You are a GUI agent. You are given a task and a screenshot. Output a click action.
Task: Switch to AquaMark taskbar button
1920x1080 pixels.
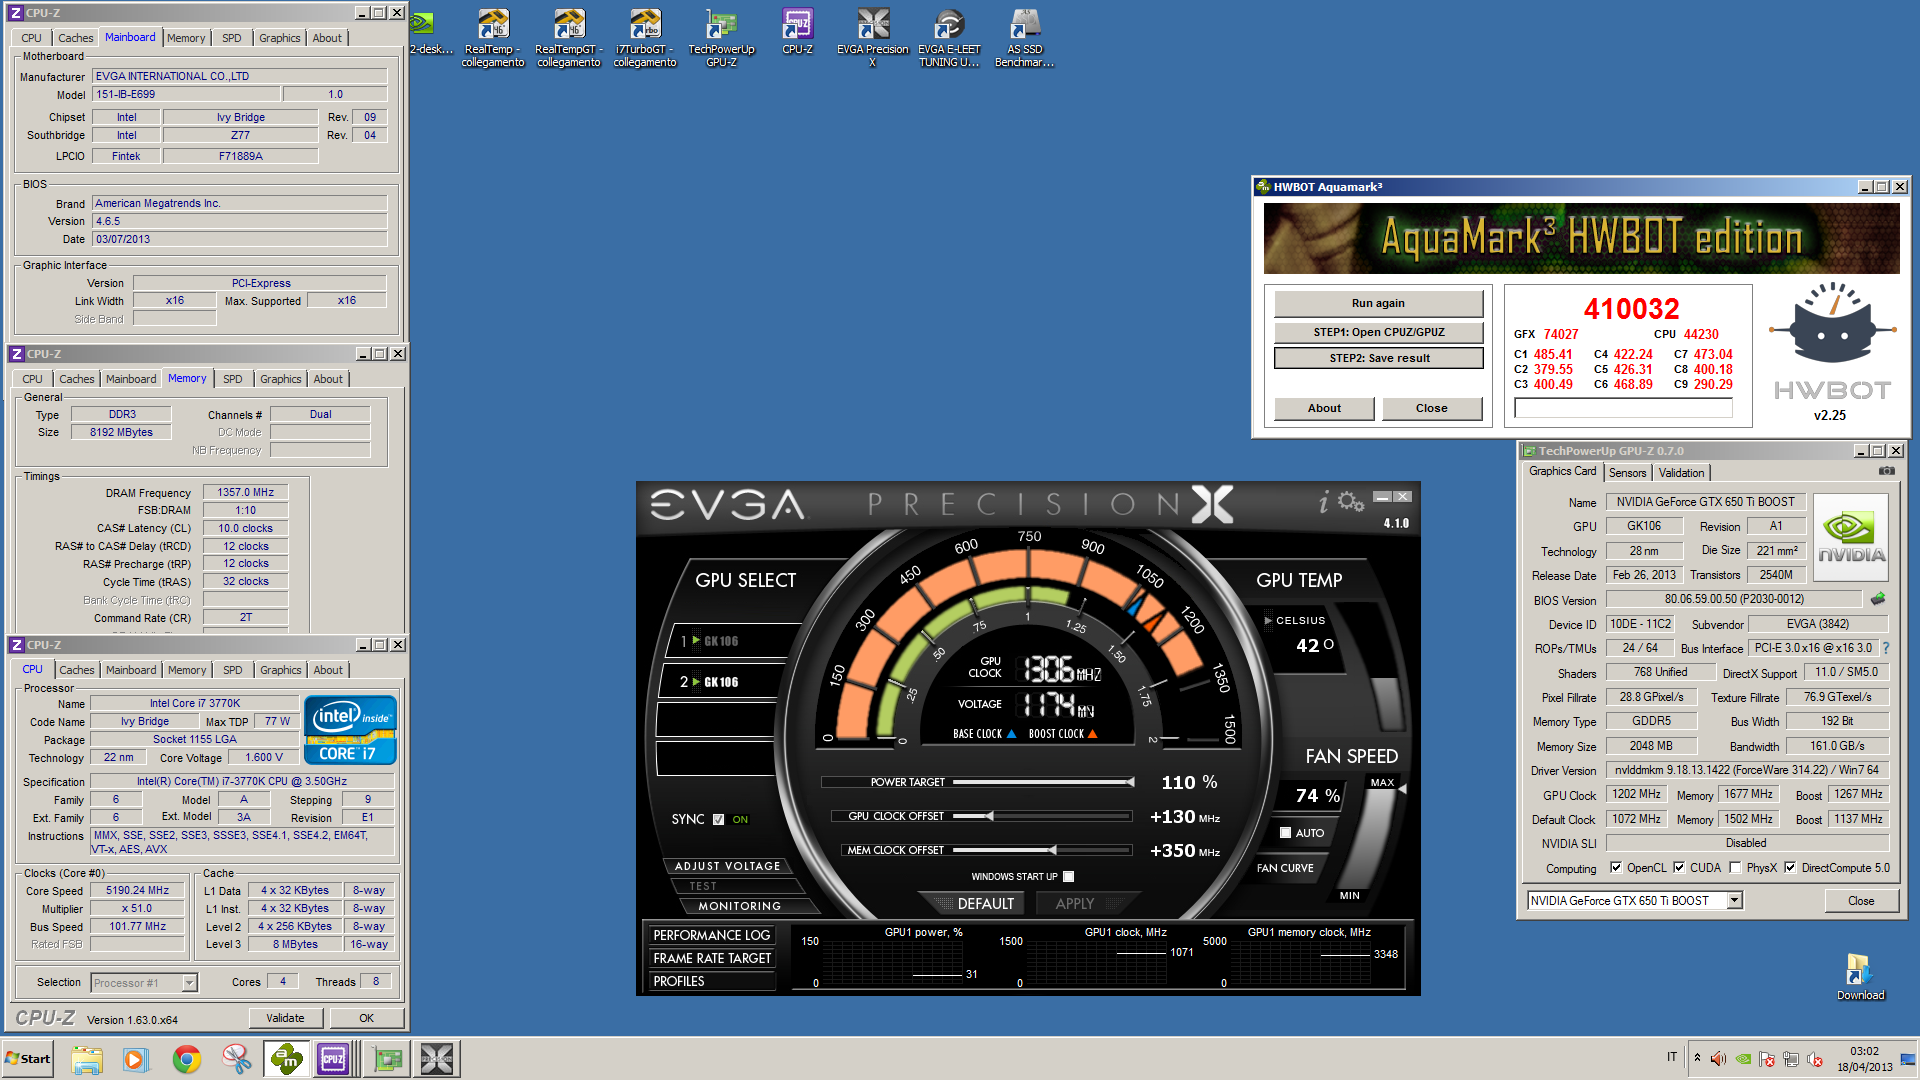pyautogui.click(x=286, y=1059)
